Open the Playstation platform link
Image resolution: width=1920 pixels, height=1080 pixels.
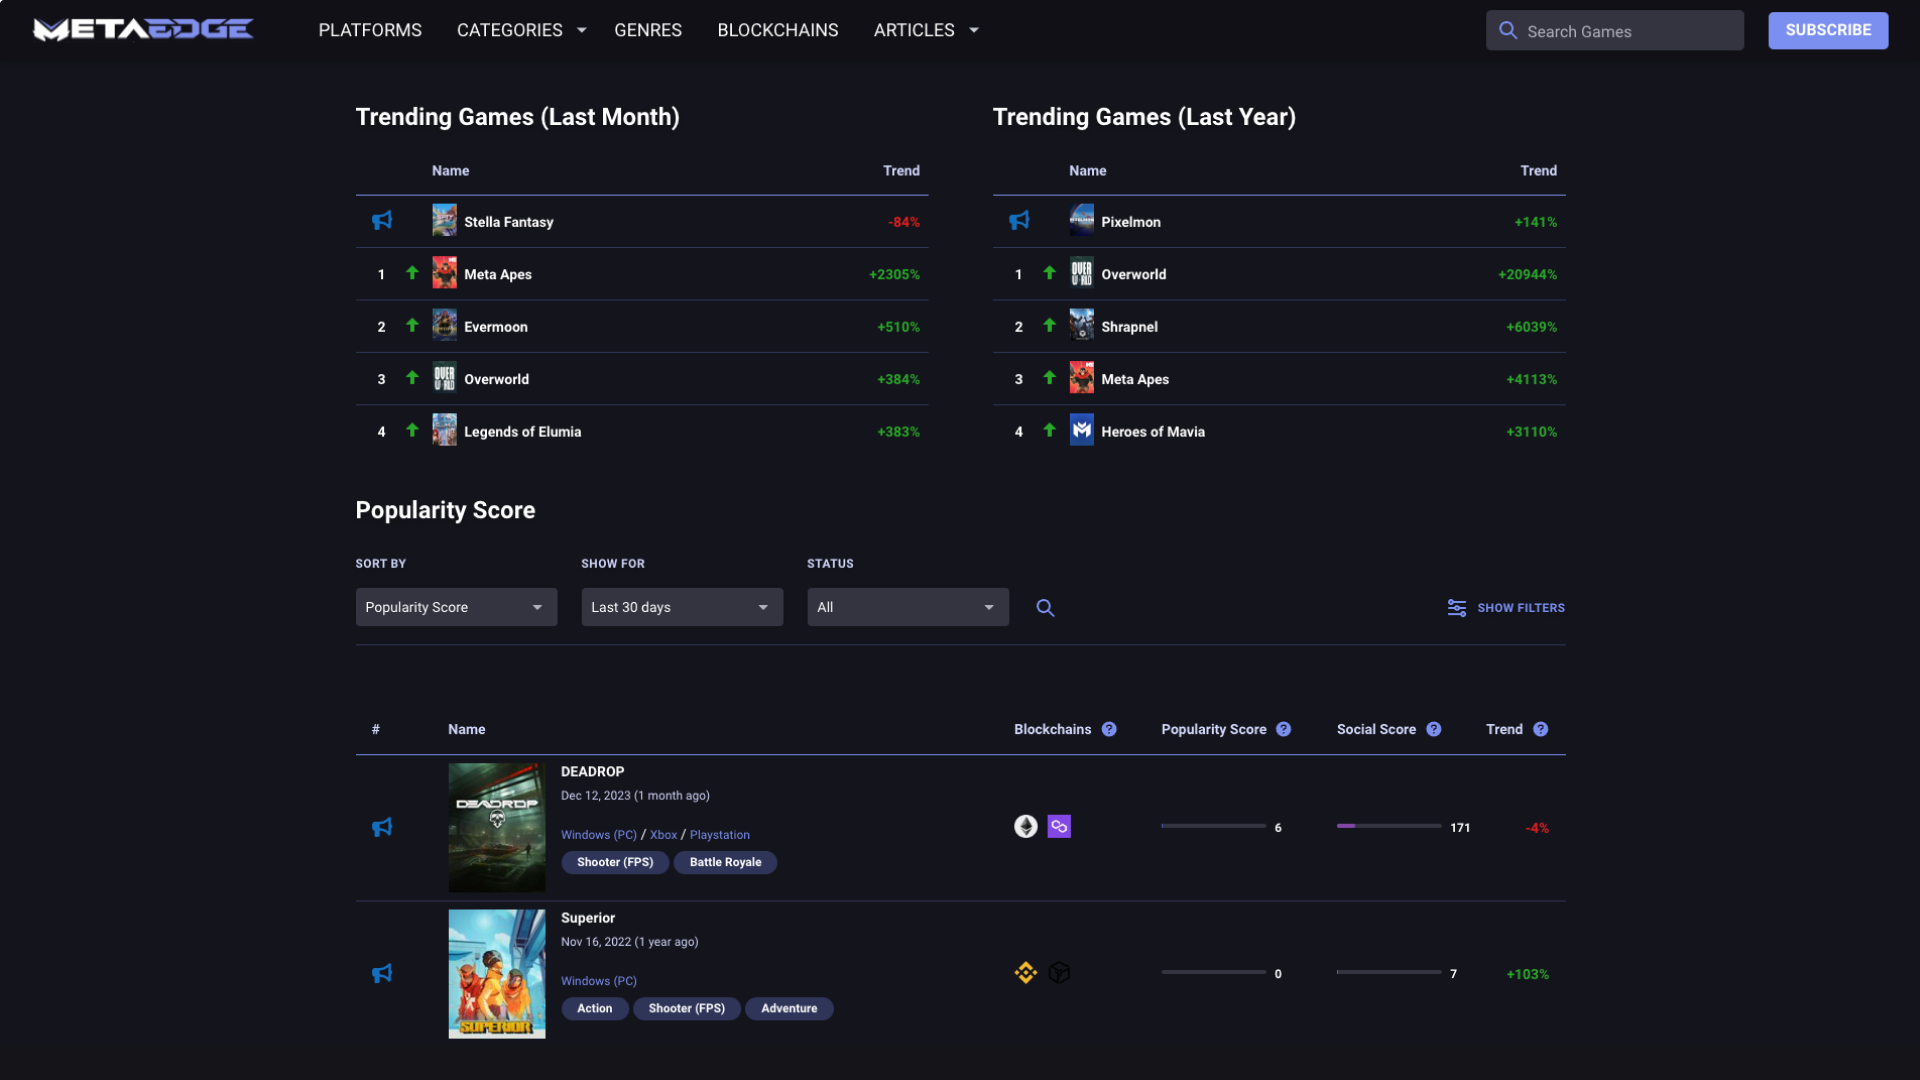tap(719, 834)
